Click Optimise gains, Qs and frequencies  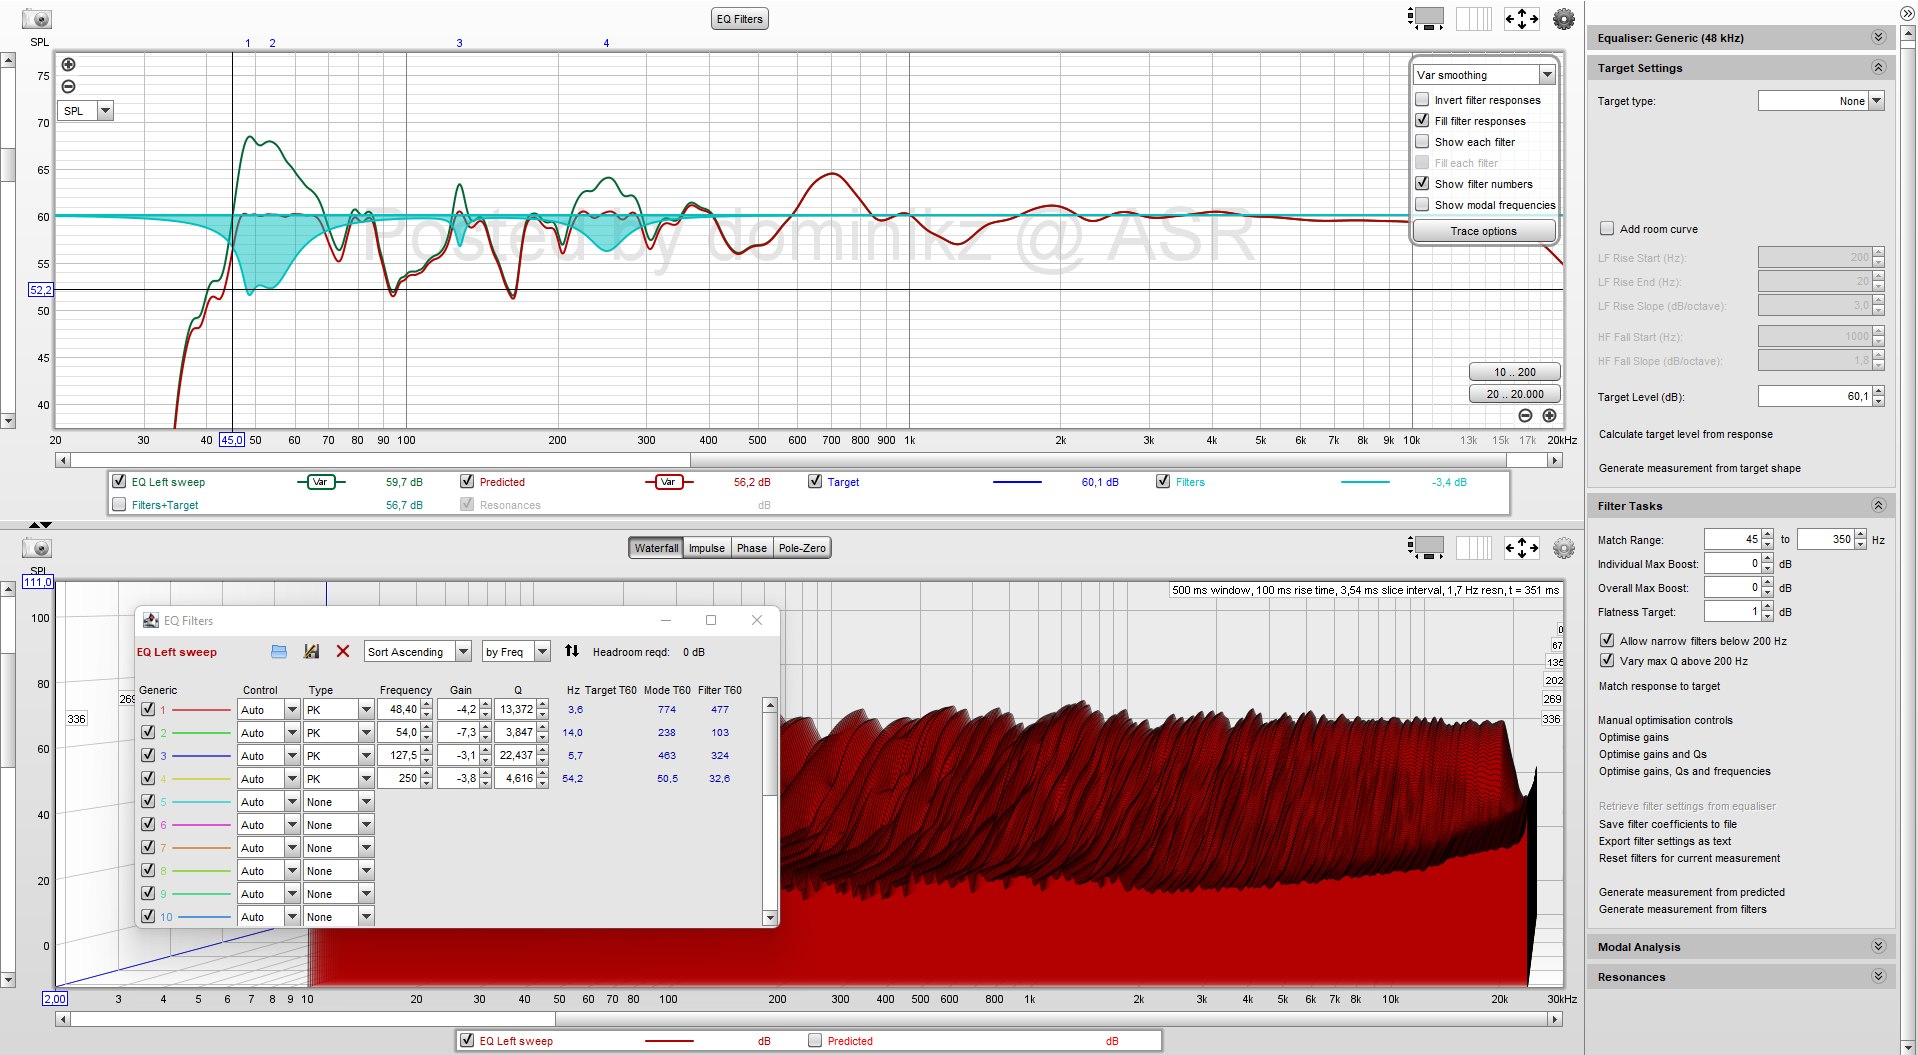click(x=1684, y=771)
